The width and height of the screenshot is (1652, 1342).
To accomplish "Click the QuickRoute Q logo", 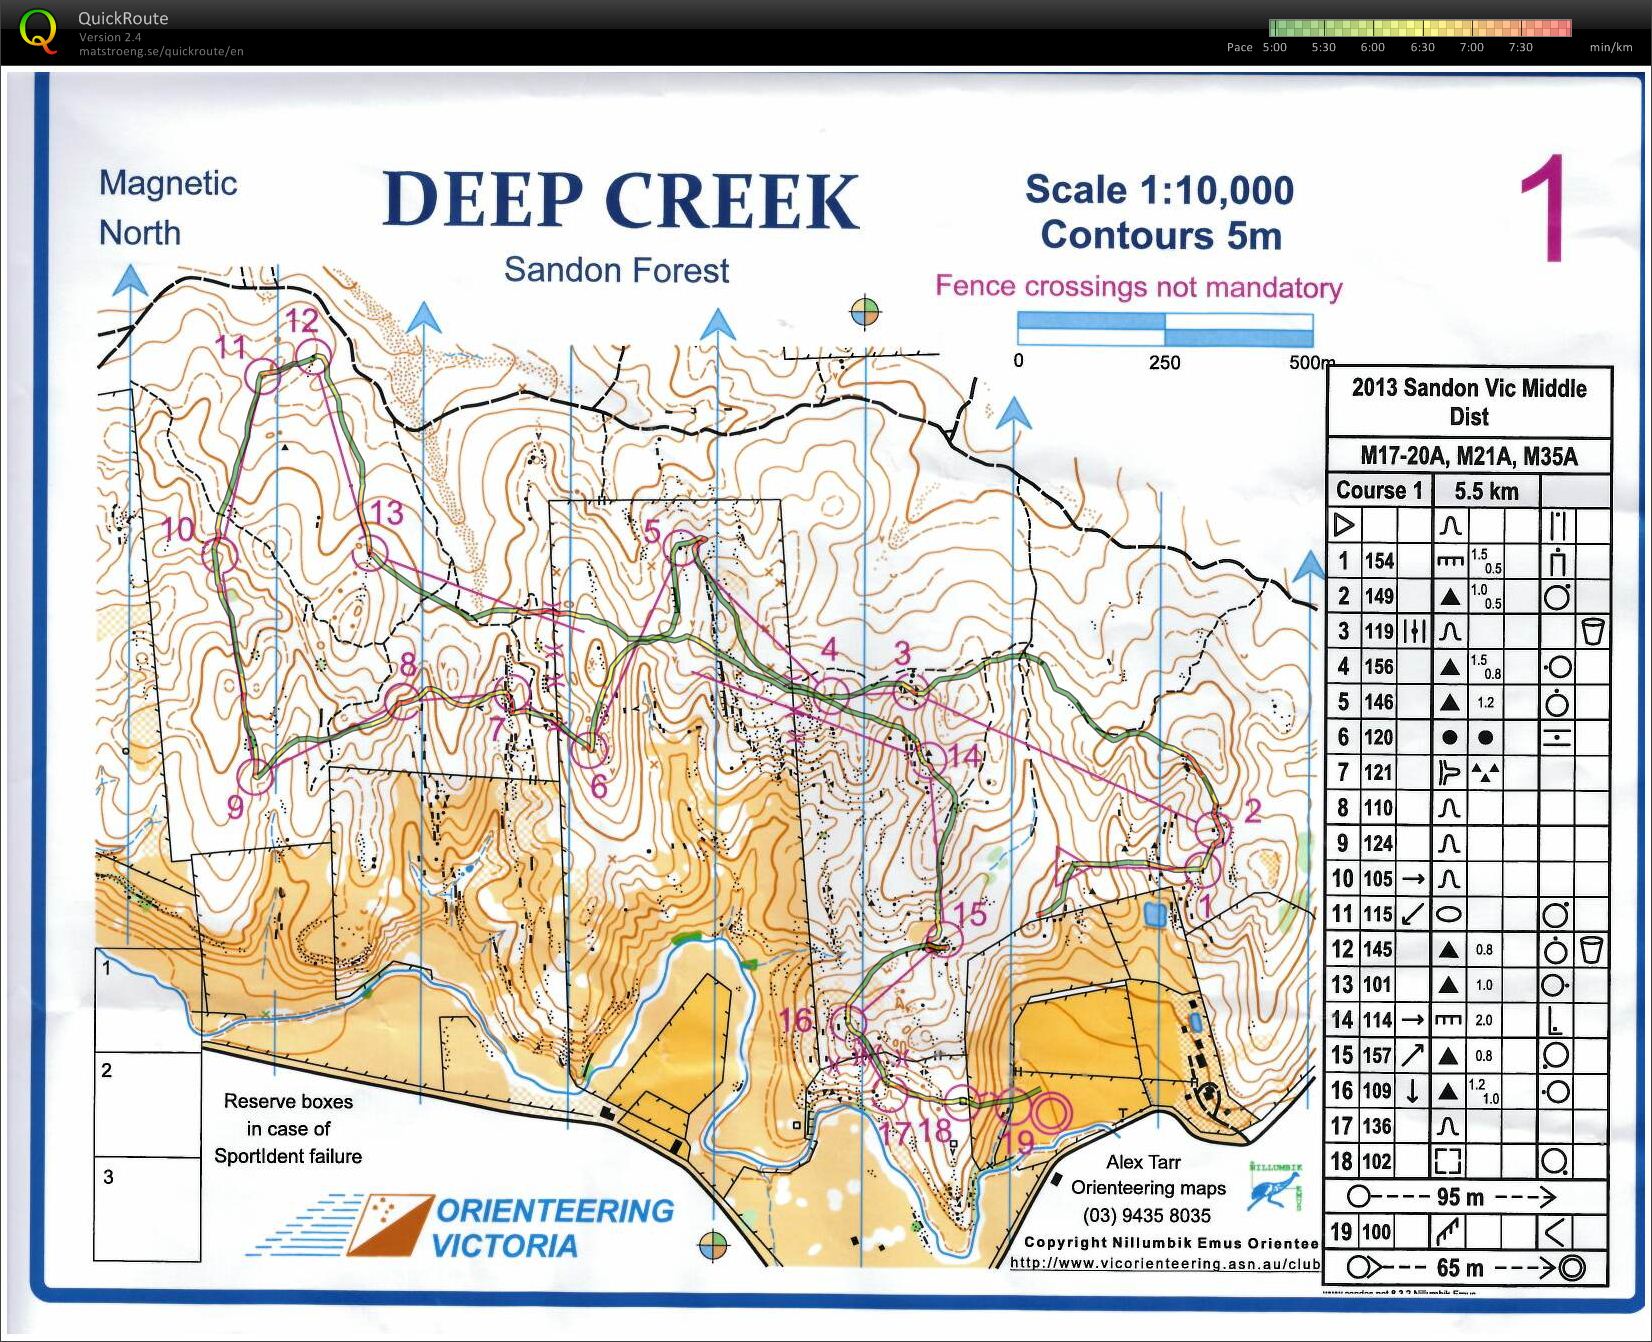I will click(38, 31).
